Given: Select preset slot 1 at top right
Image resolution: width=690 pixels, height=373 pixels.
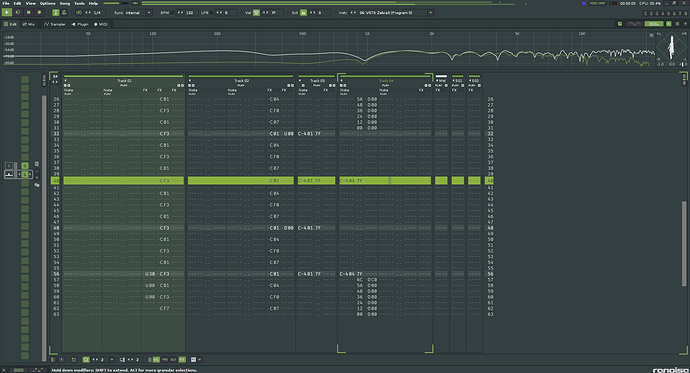Looking at the screenshot, I should coord(646,13).
